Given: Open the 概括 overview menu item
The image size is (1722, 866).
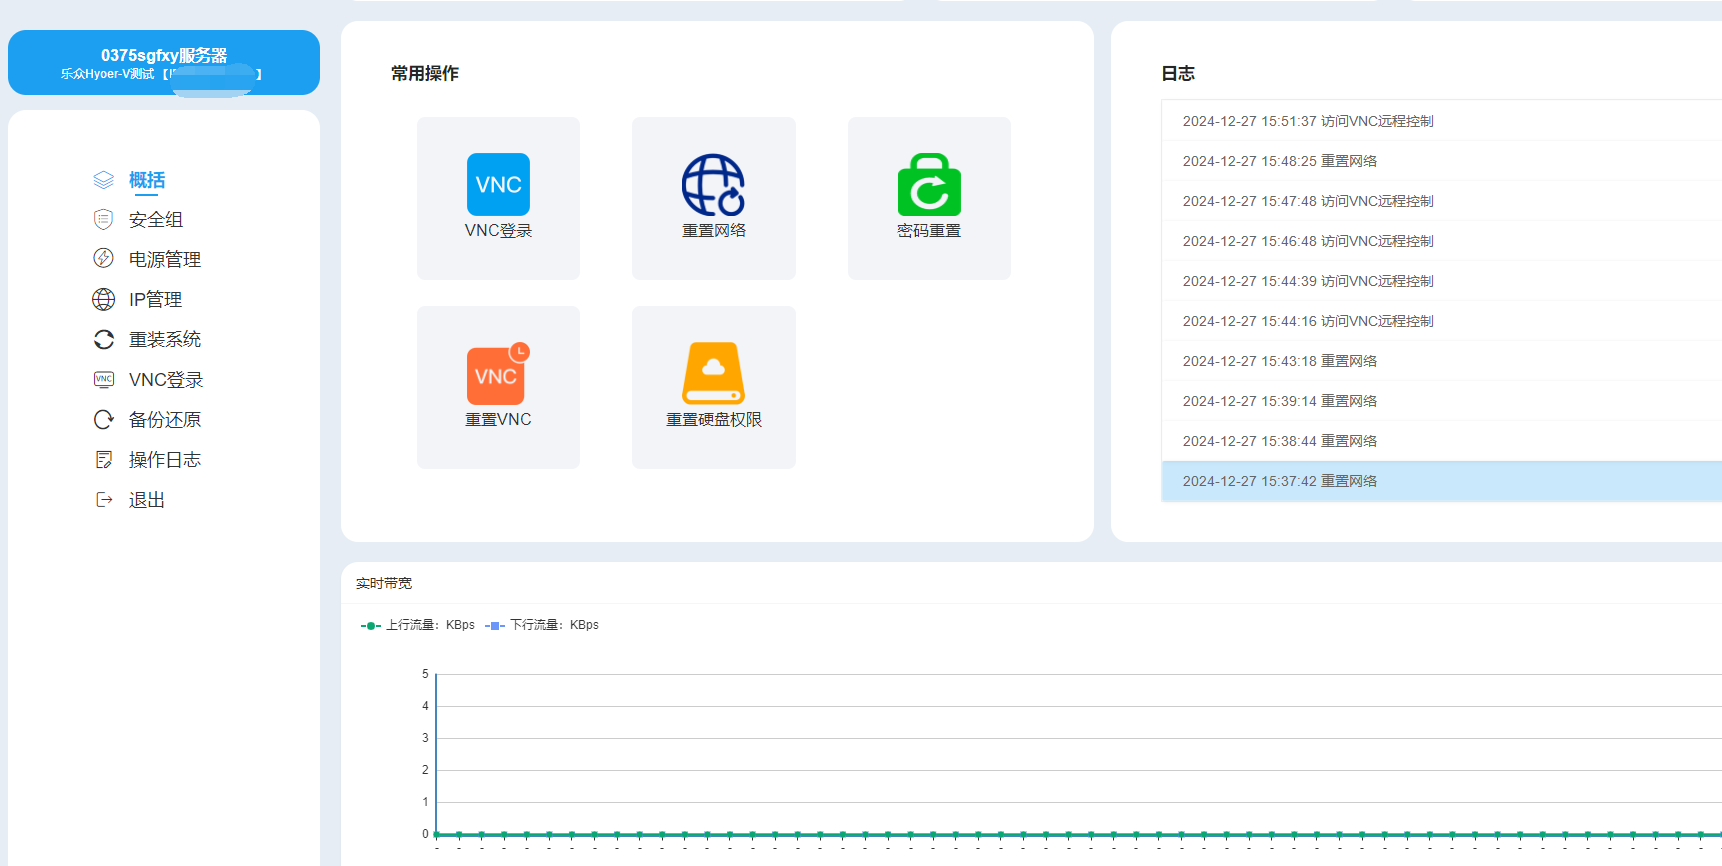Looking at the screenshot, I should pyautogui.click(x=147, y=180).
